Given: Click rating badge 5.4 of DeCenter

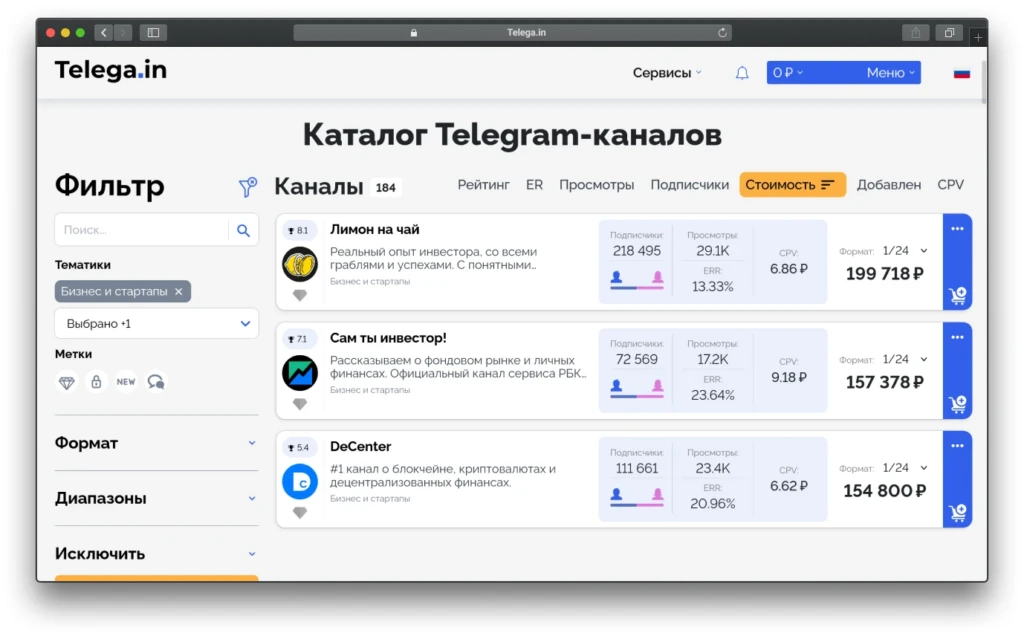Looking at the screenshot, I should (x=298, y=447).
